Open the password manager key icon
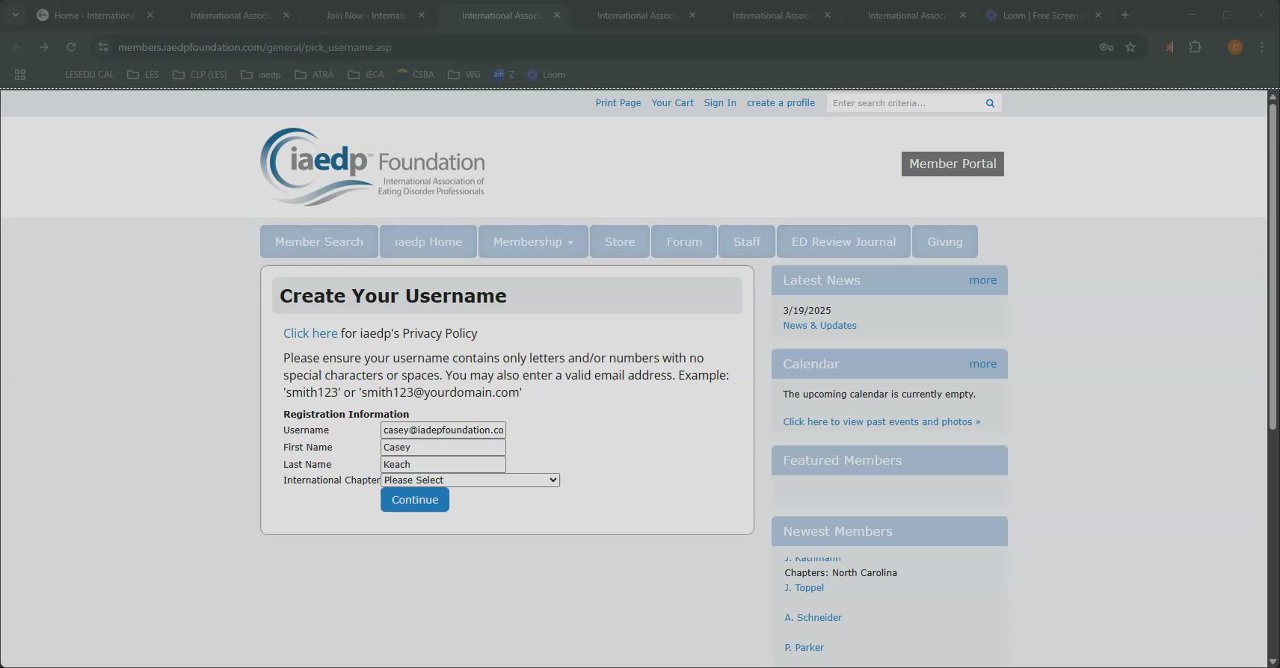The image size is (1280, 668). [x=1106, y=47]
